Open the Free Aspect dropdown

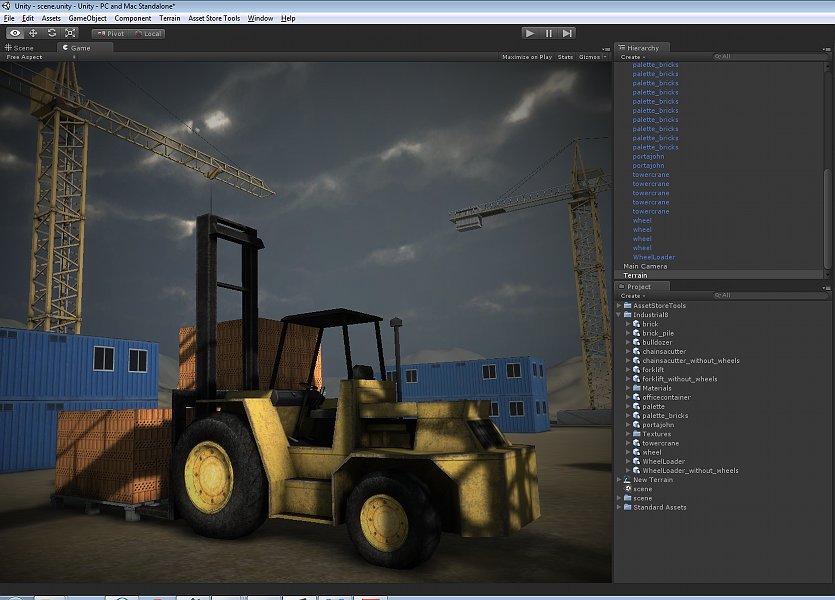[x=40, y=57]
